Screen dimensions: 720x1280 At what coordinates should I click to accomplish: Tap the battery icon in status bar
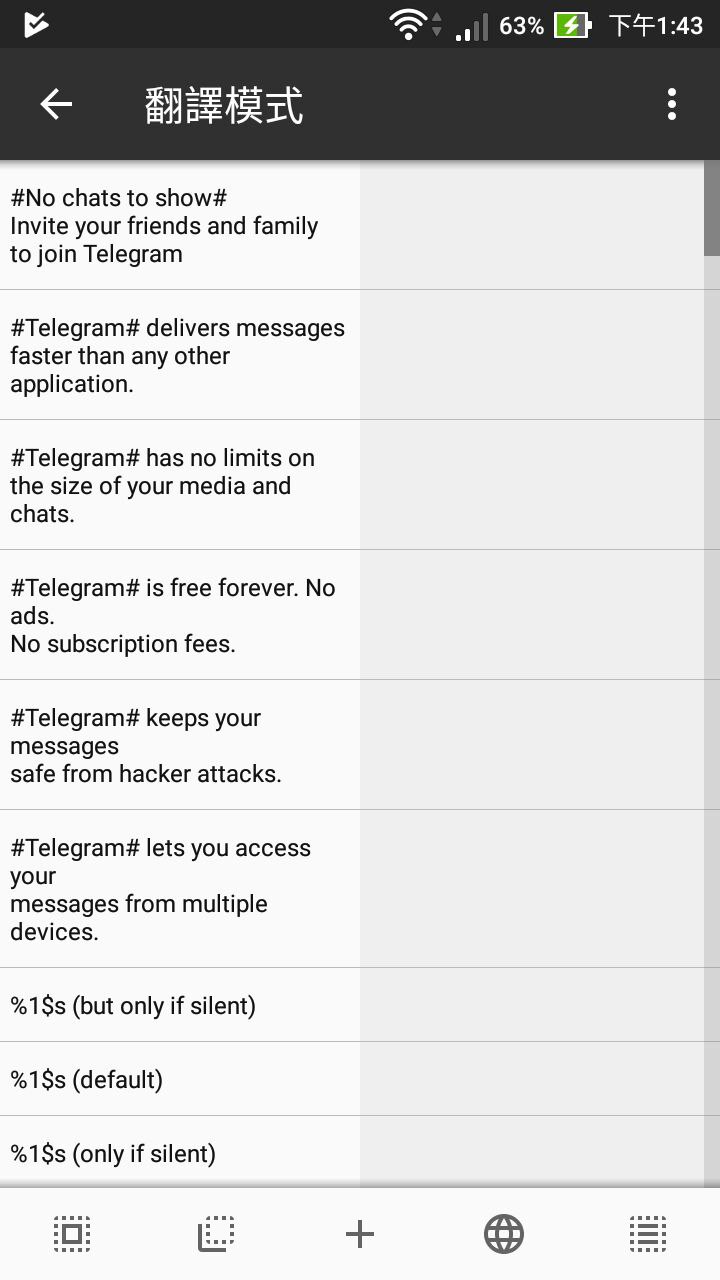coord(572,24)
